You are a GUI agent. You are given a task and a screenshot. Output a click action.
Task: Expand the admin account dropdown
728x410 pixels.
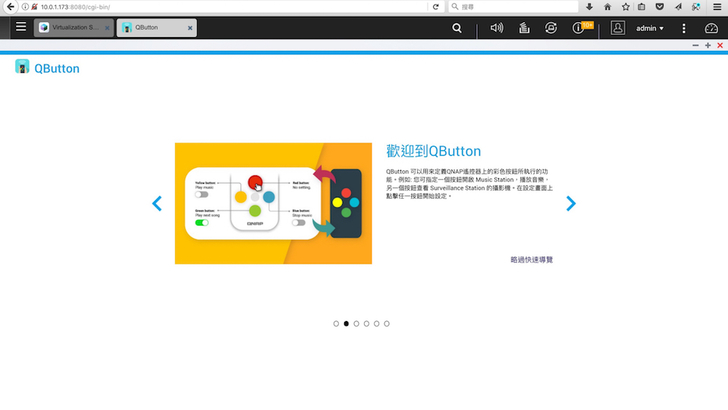point(650,28)
